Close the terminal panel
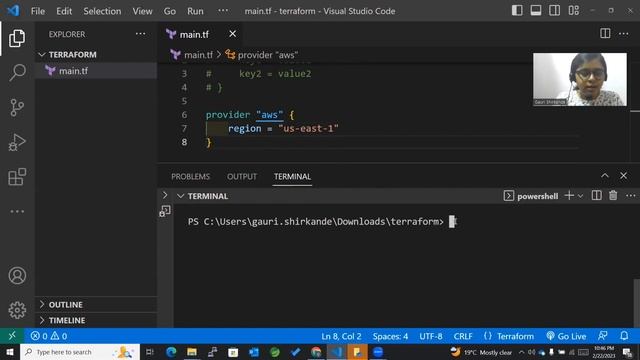 [623, 176]
